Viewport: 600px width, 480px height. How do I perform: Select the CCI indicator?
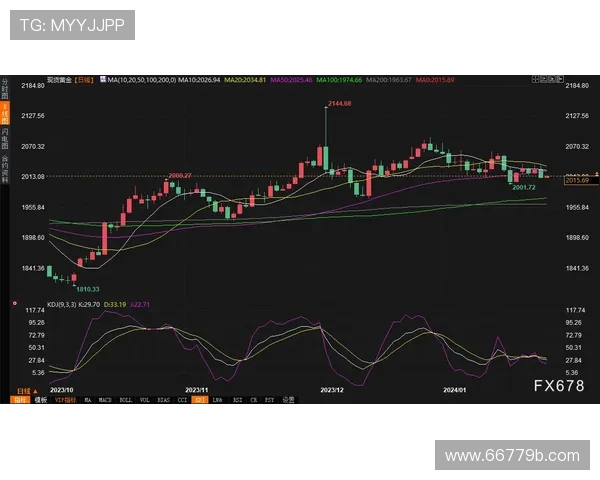pyautogui.click(x=182, y=398)
